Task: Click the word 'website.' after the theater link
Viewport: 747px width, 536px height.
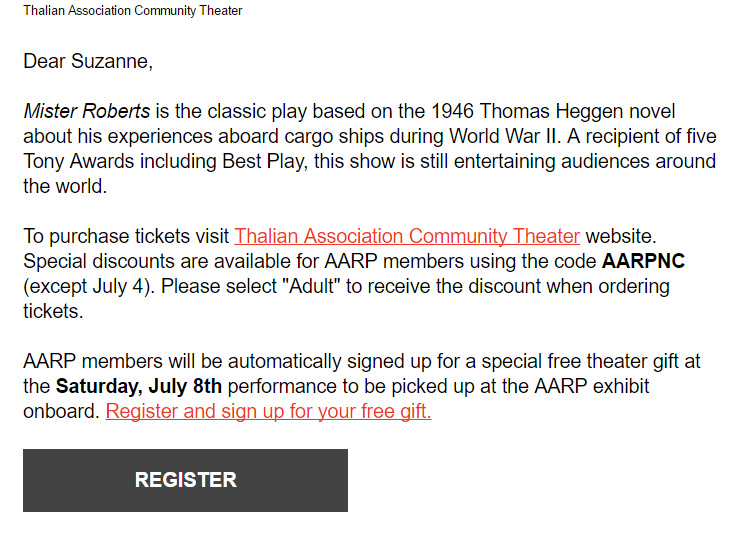Action: 621,236
